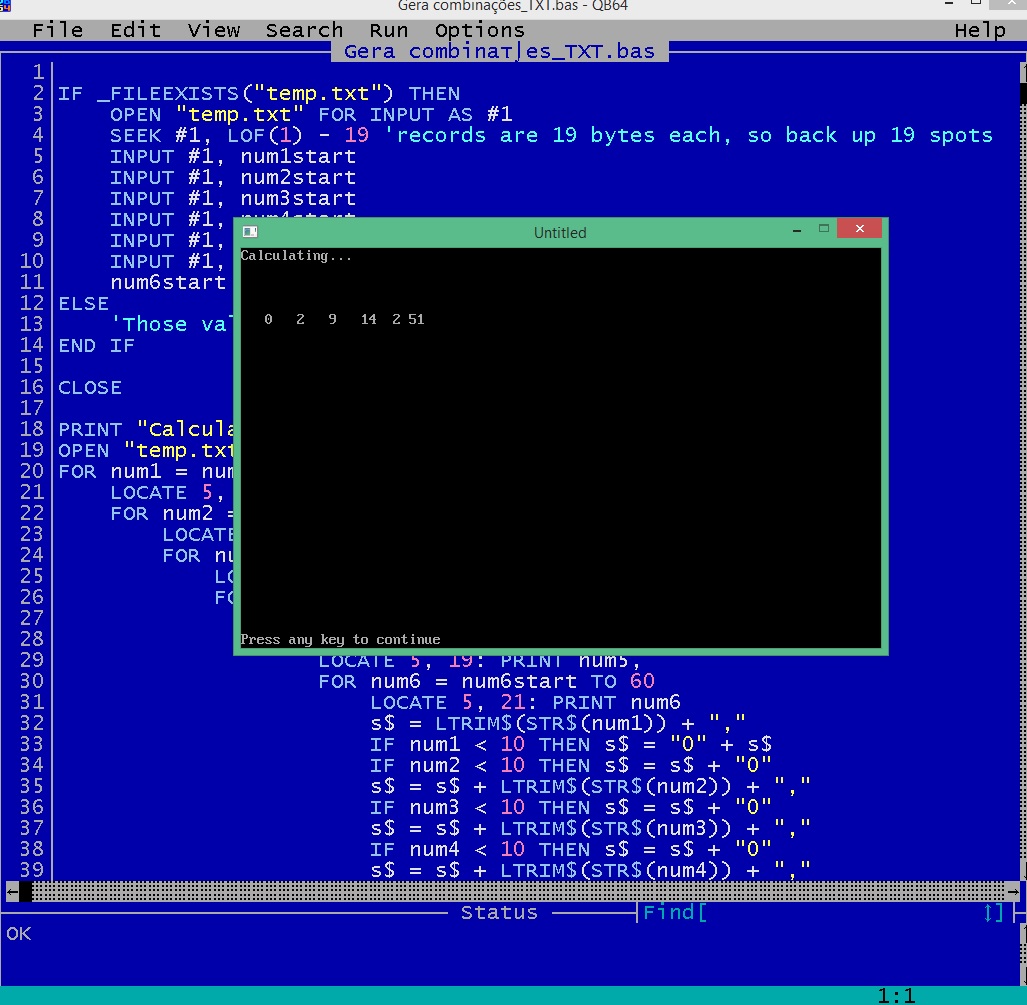The image size is (1027, 1005).
Task: Click the Untitled window system icon
Action: click(x=250, y=232)
